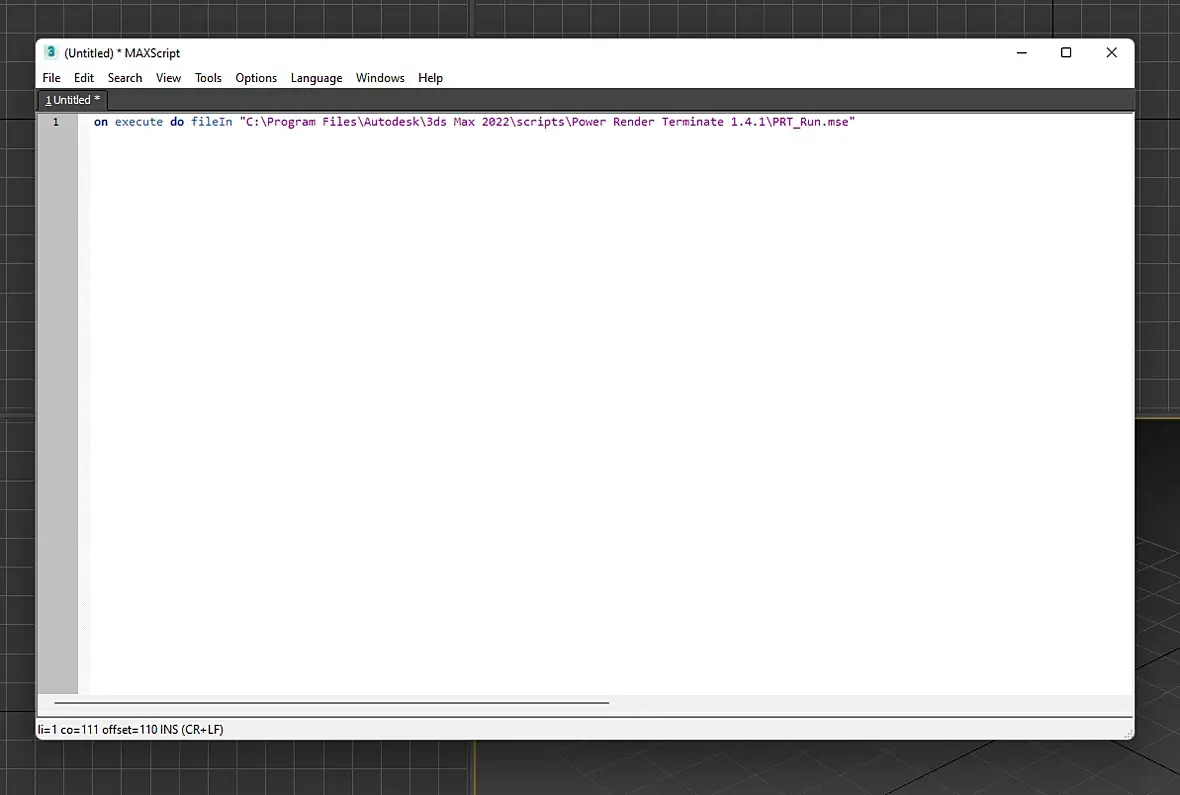Viewport: 1180px width, 795px height.
Task: Click the '(Untitled) * MAXScript' window title
Action: [x=122, y=53]
